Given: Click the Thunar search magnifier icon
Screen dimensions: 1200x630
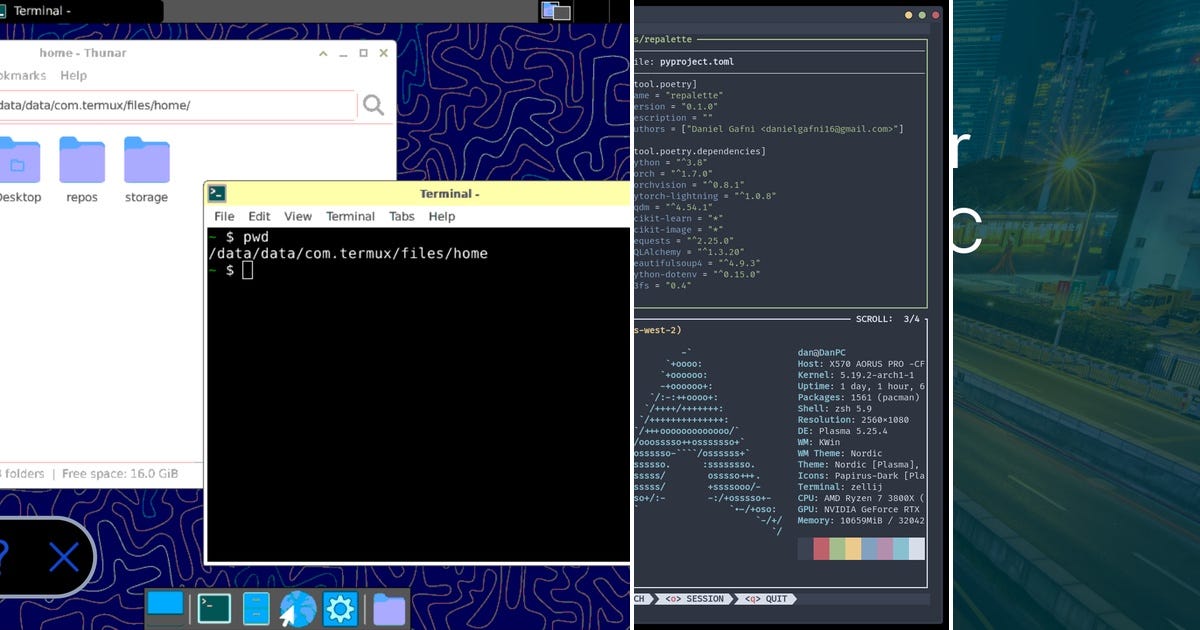Looking at the screenshot, I should (373, 104).
